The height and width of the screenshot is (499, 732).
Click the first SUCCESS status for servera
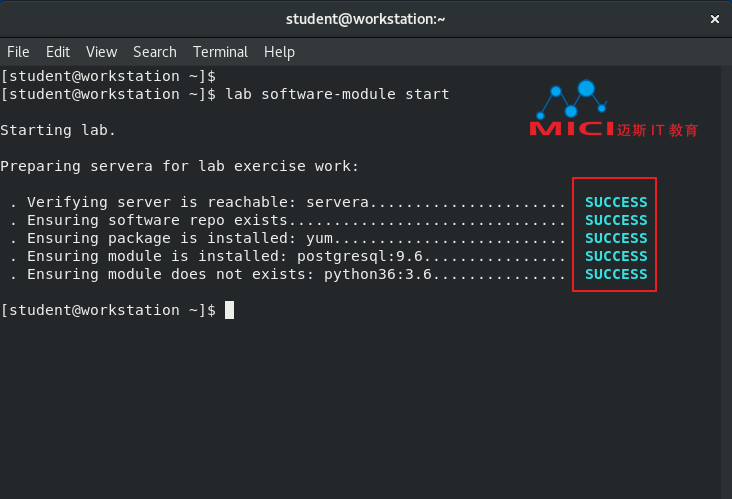pyautogui.click(x=616, y=202)
